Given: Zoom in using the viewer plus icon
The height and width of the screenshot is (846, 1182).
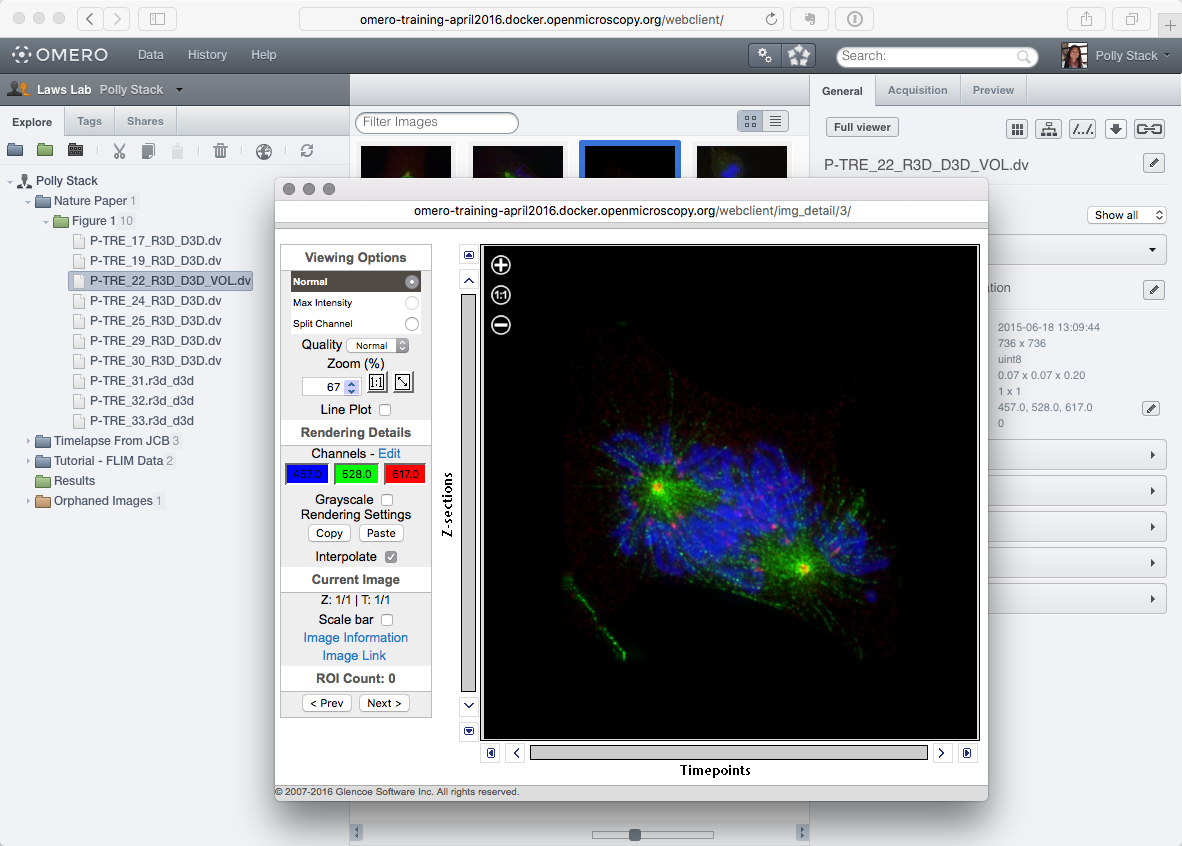Looking at the screenshot, I should [x=500, y=265].
